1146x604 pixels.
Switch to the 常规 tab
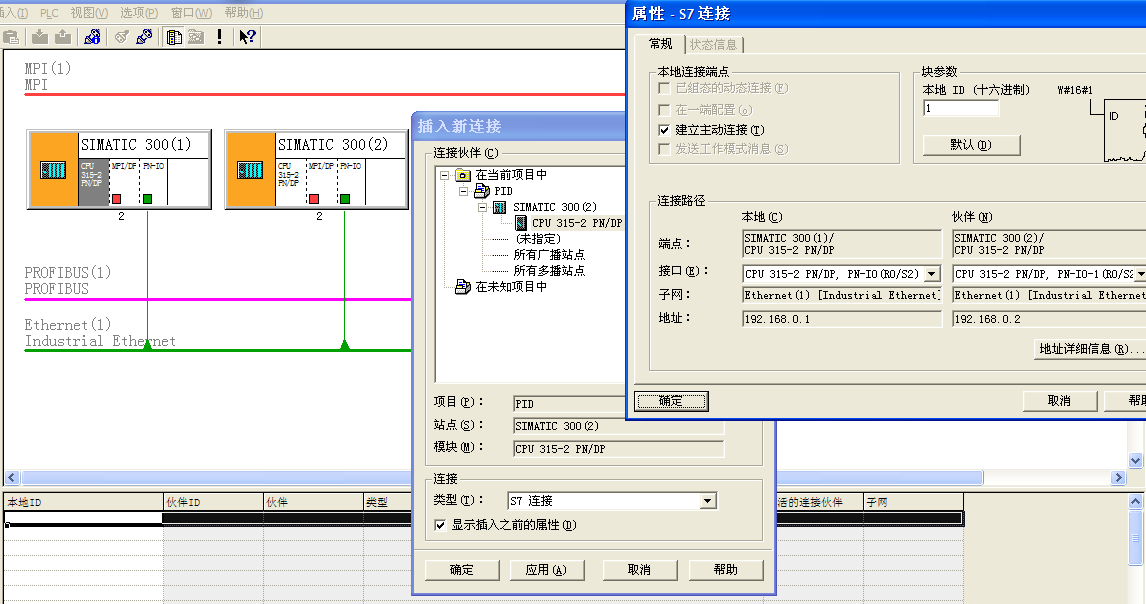660,44
